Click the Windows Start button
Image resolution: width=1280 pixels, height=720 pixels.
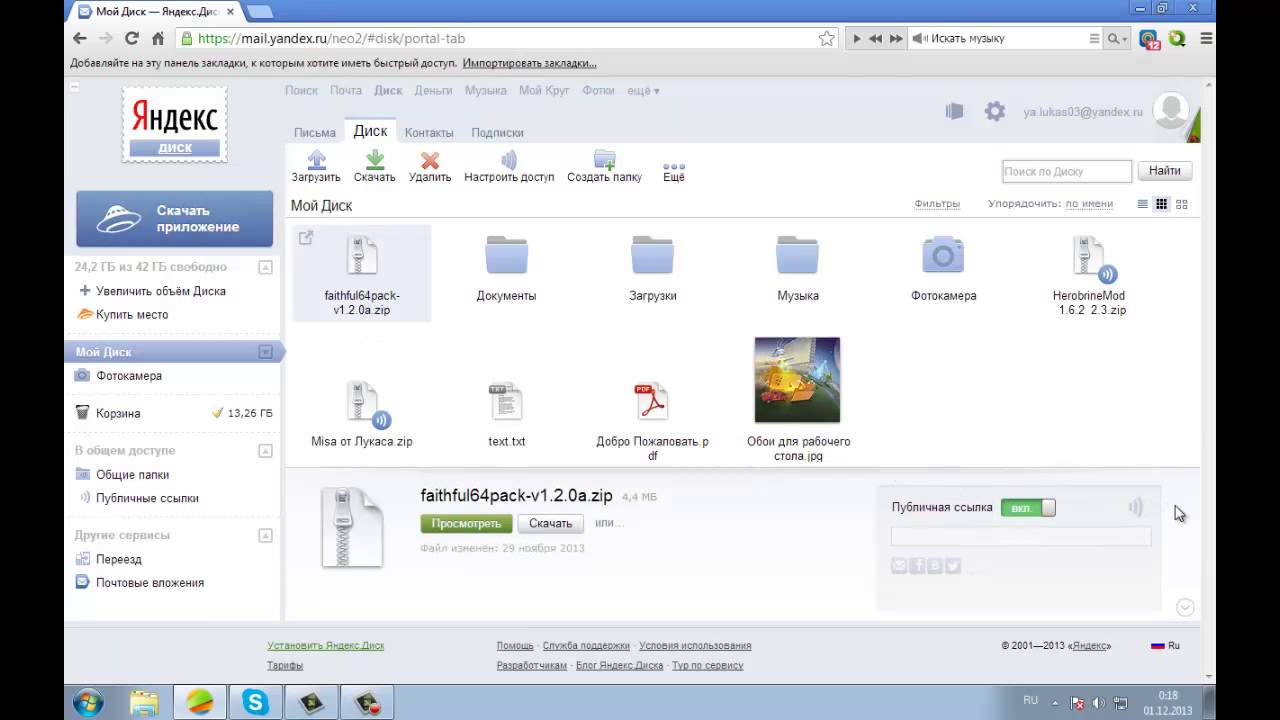(x=88, y=702)
